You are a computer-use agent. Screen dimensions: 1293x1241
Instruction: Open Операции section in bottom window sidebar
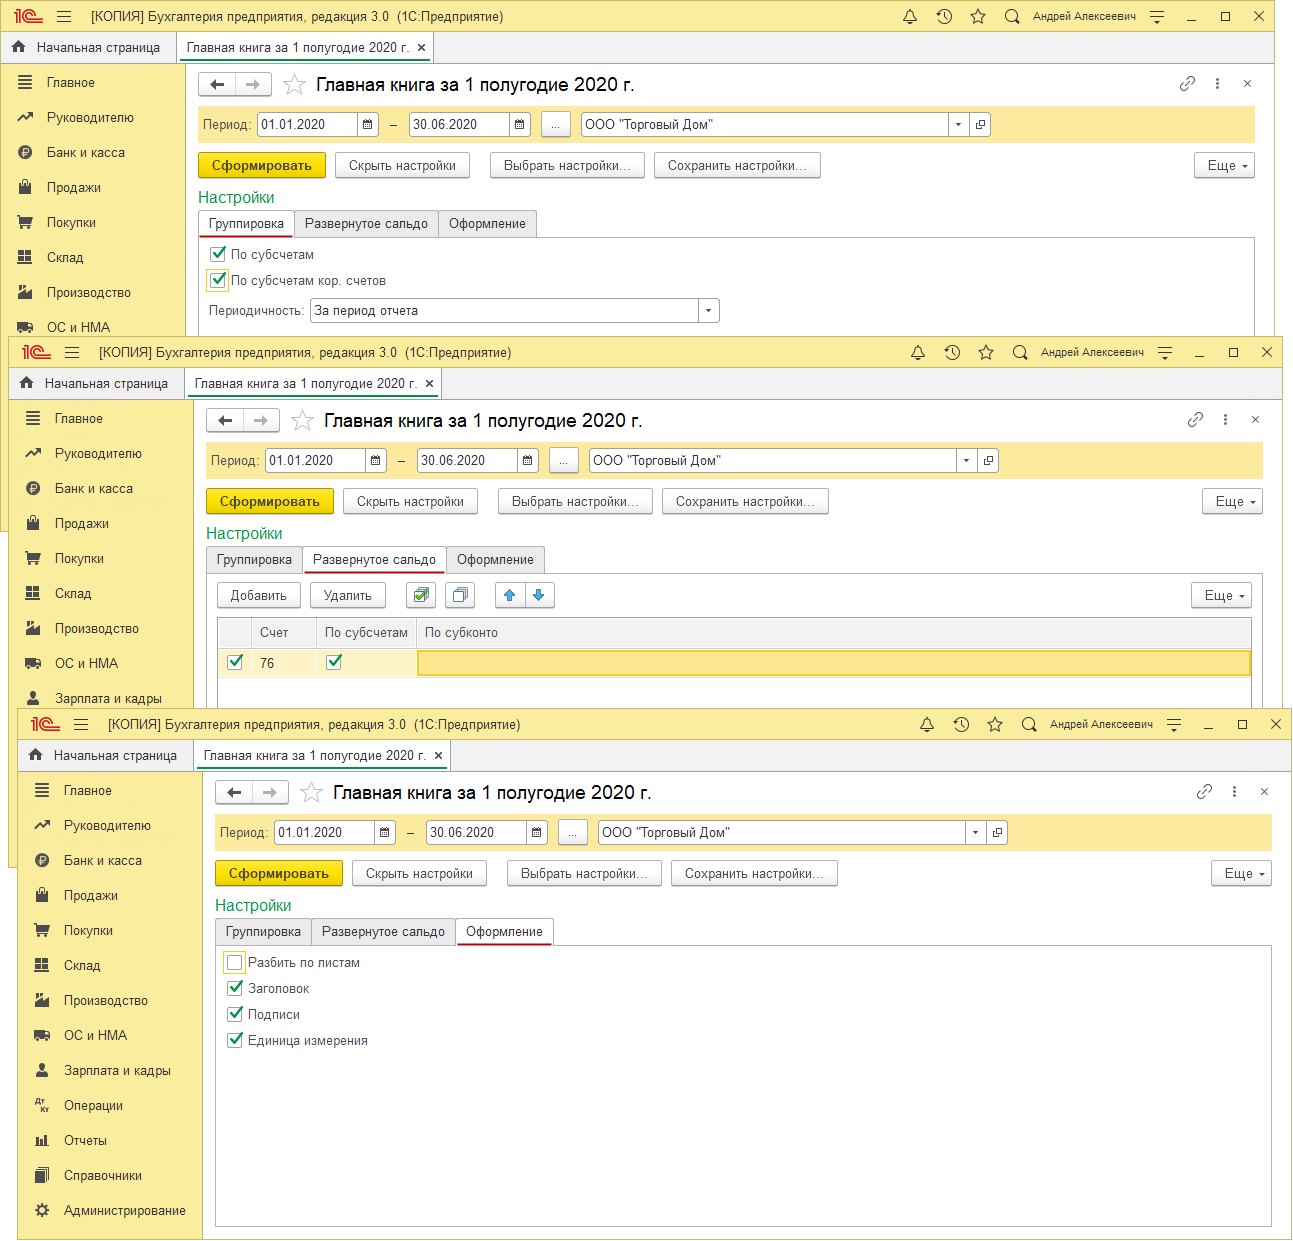pos(93,1105)
